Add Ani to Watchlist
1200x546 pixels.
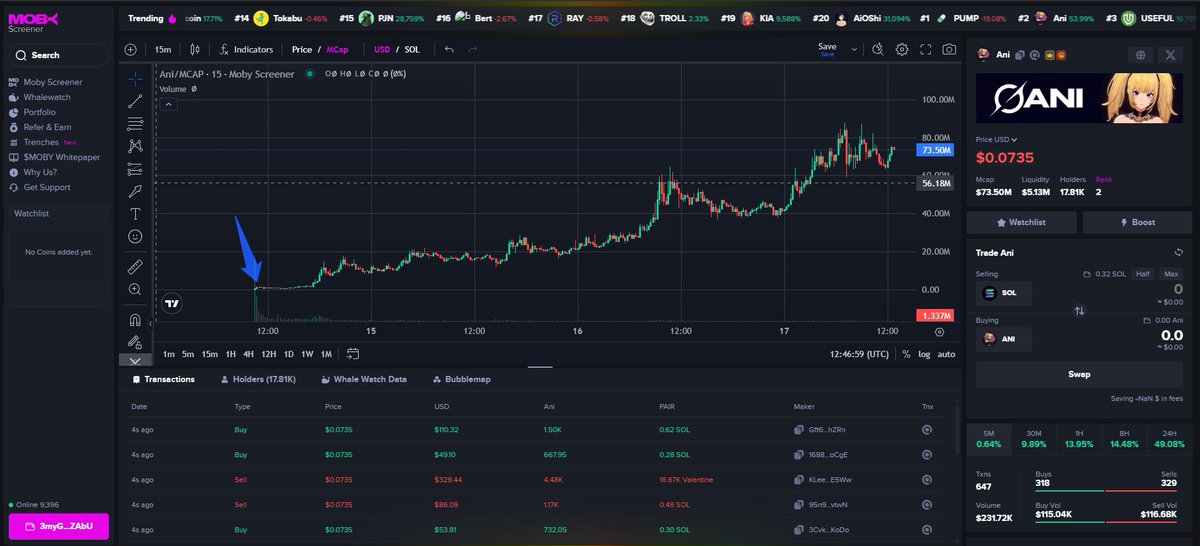tap(1021, 222)
